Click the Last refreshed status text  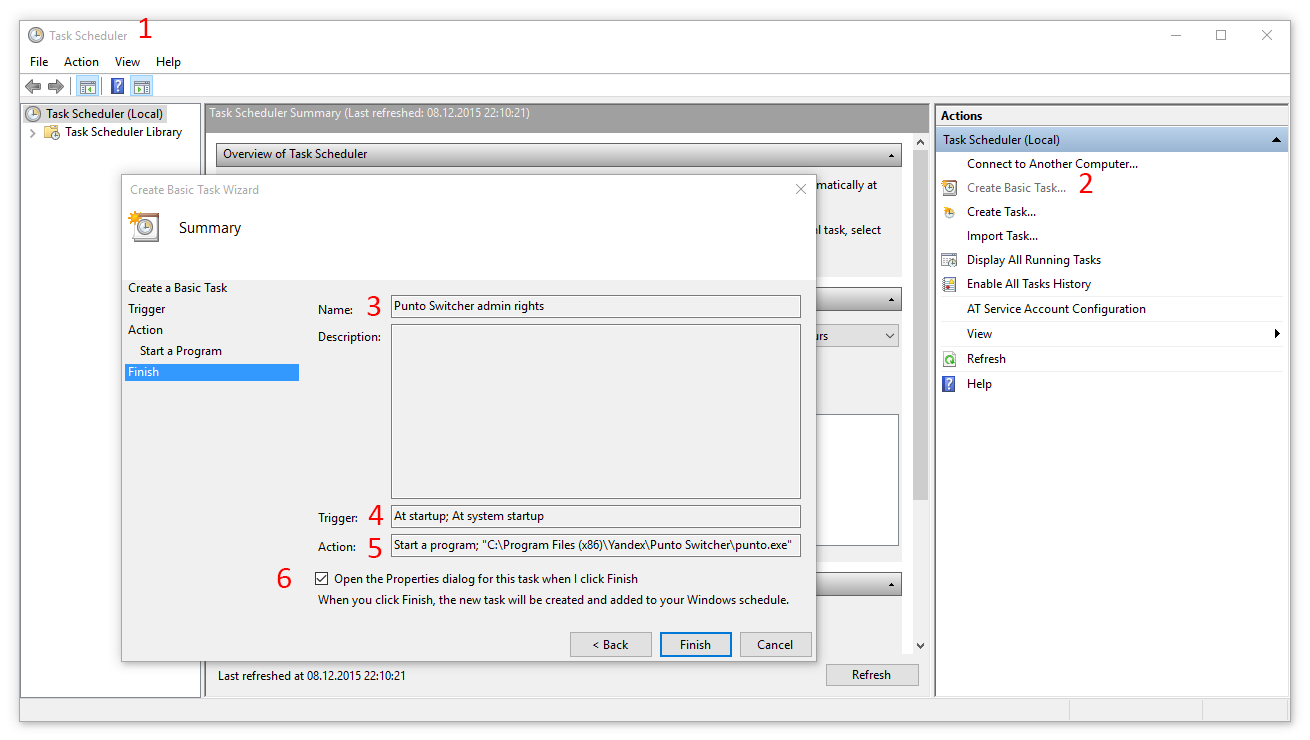(x=312, y=676)
